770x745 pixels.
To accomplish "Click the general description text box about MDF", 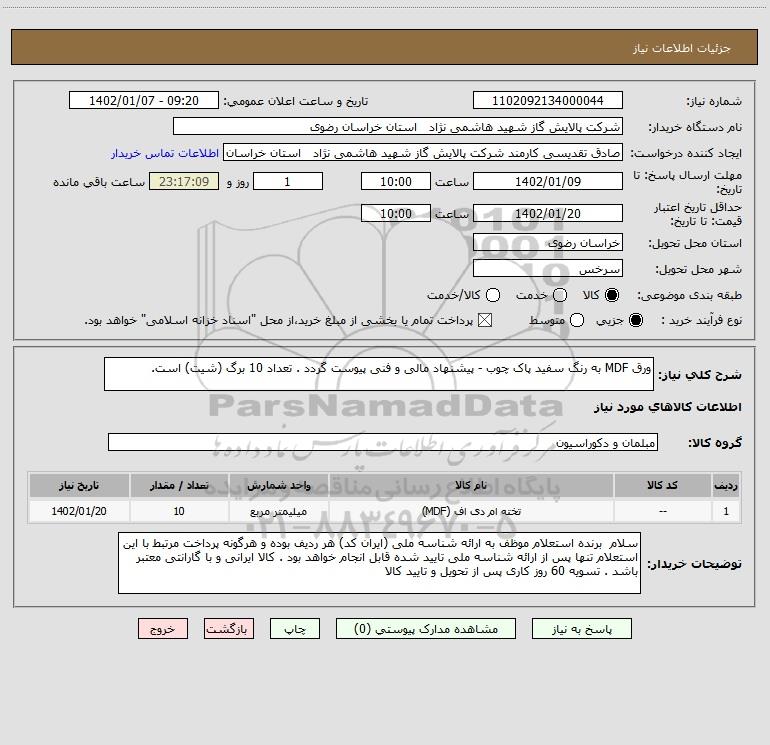I will [379, 374].
